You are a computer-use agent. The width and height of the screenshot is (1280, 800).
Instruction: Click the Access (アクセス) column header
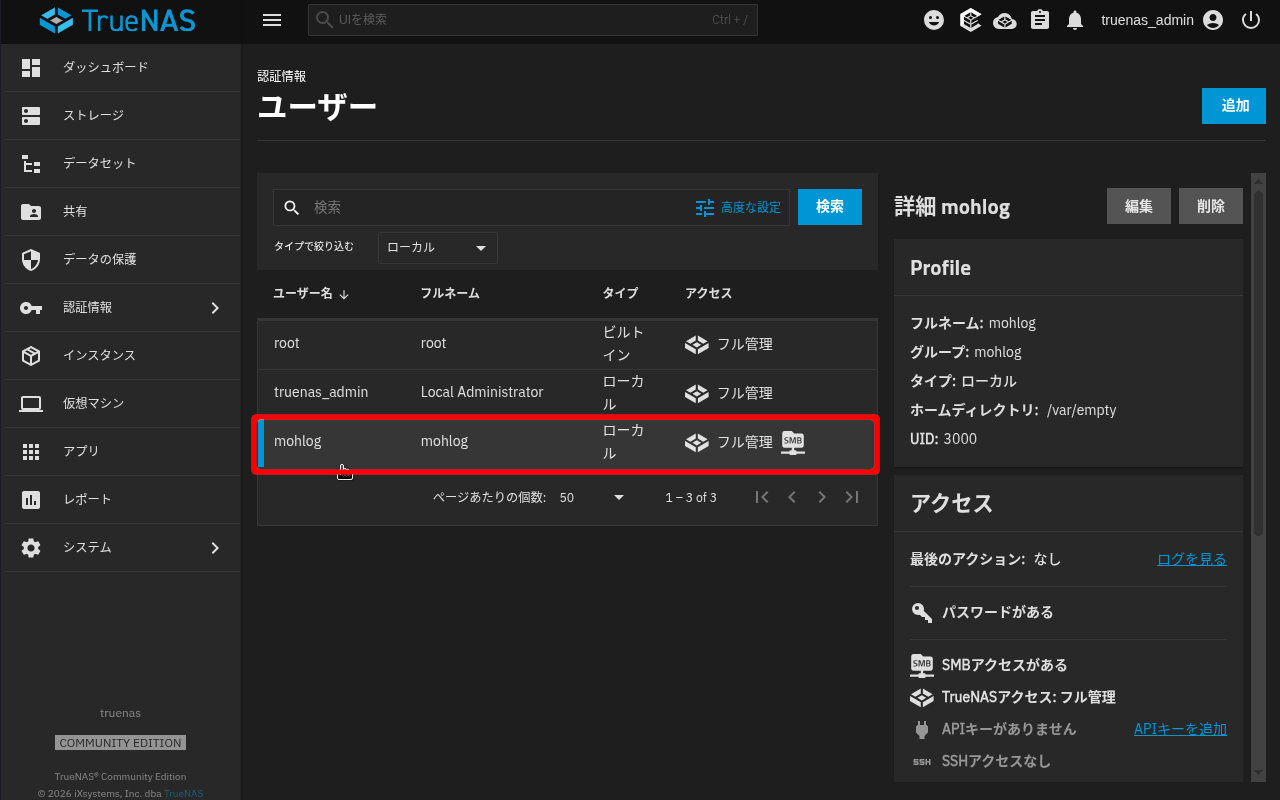[709, 293]
